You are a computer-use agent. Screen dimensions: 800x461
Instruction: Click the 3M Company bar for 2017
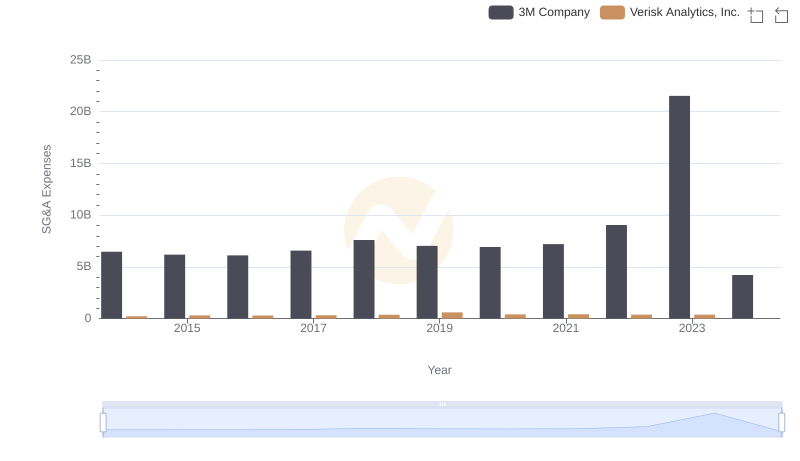tap(301, 285)
